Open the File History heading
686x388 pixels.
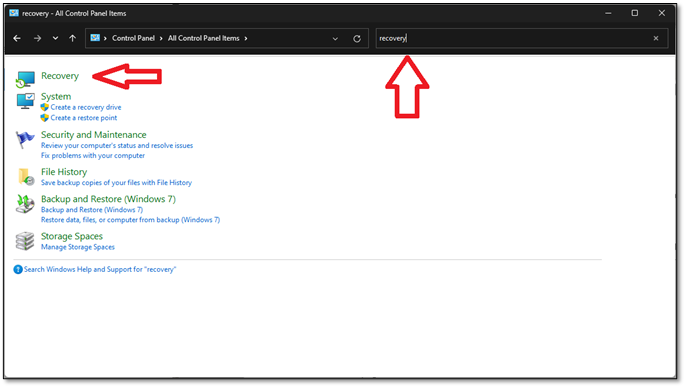[64, 172]
